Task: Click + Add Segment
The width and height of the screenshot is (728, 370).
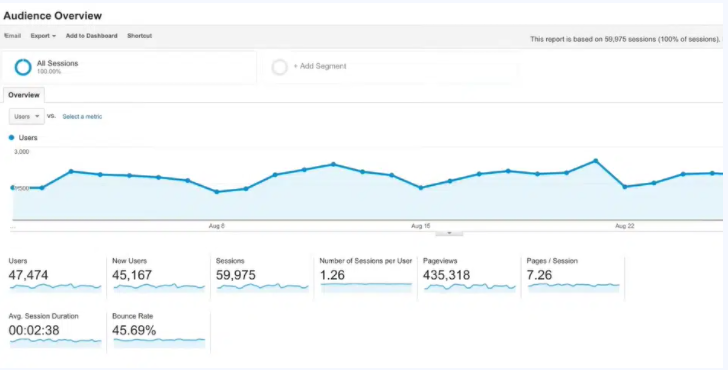Action: [320, 66]
